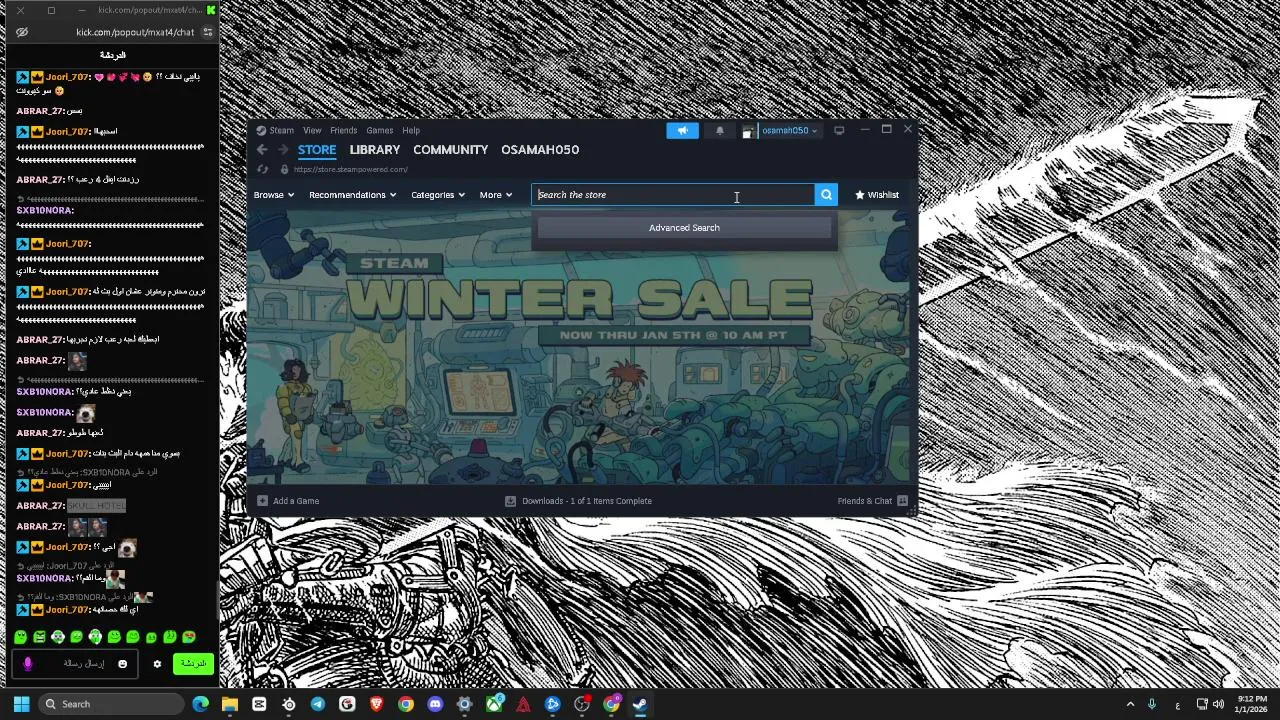
Task: Switch the tray keyboard input language
Action: (1177, 704)
